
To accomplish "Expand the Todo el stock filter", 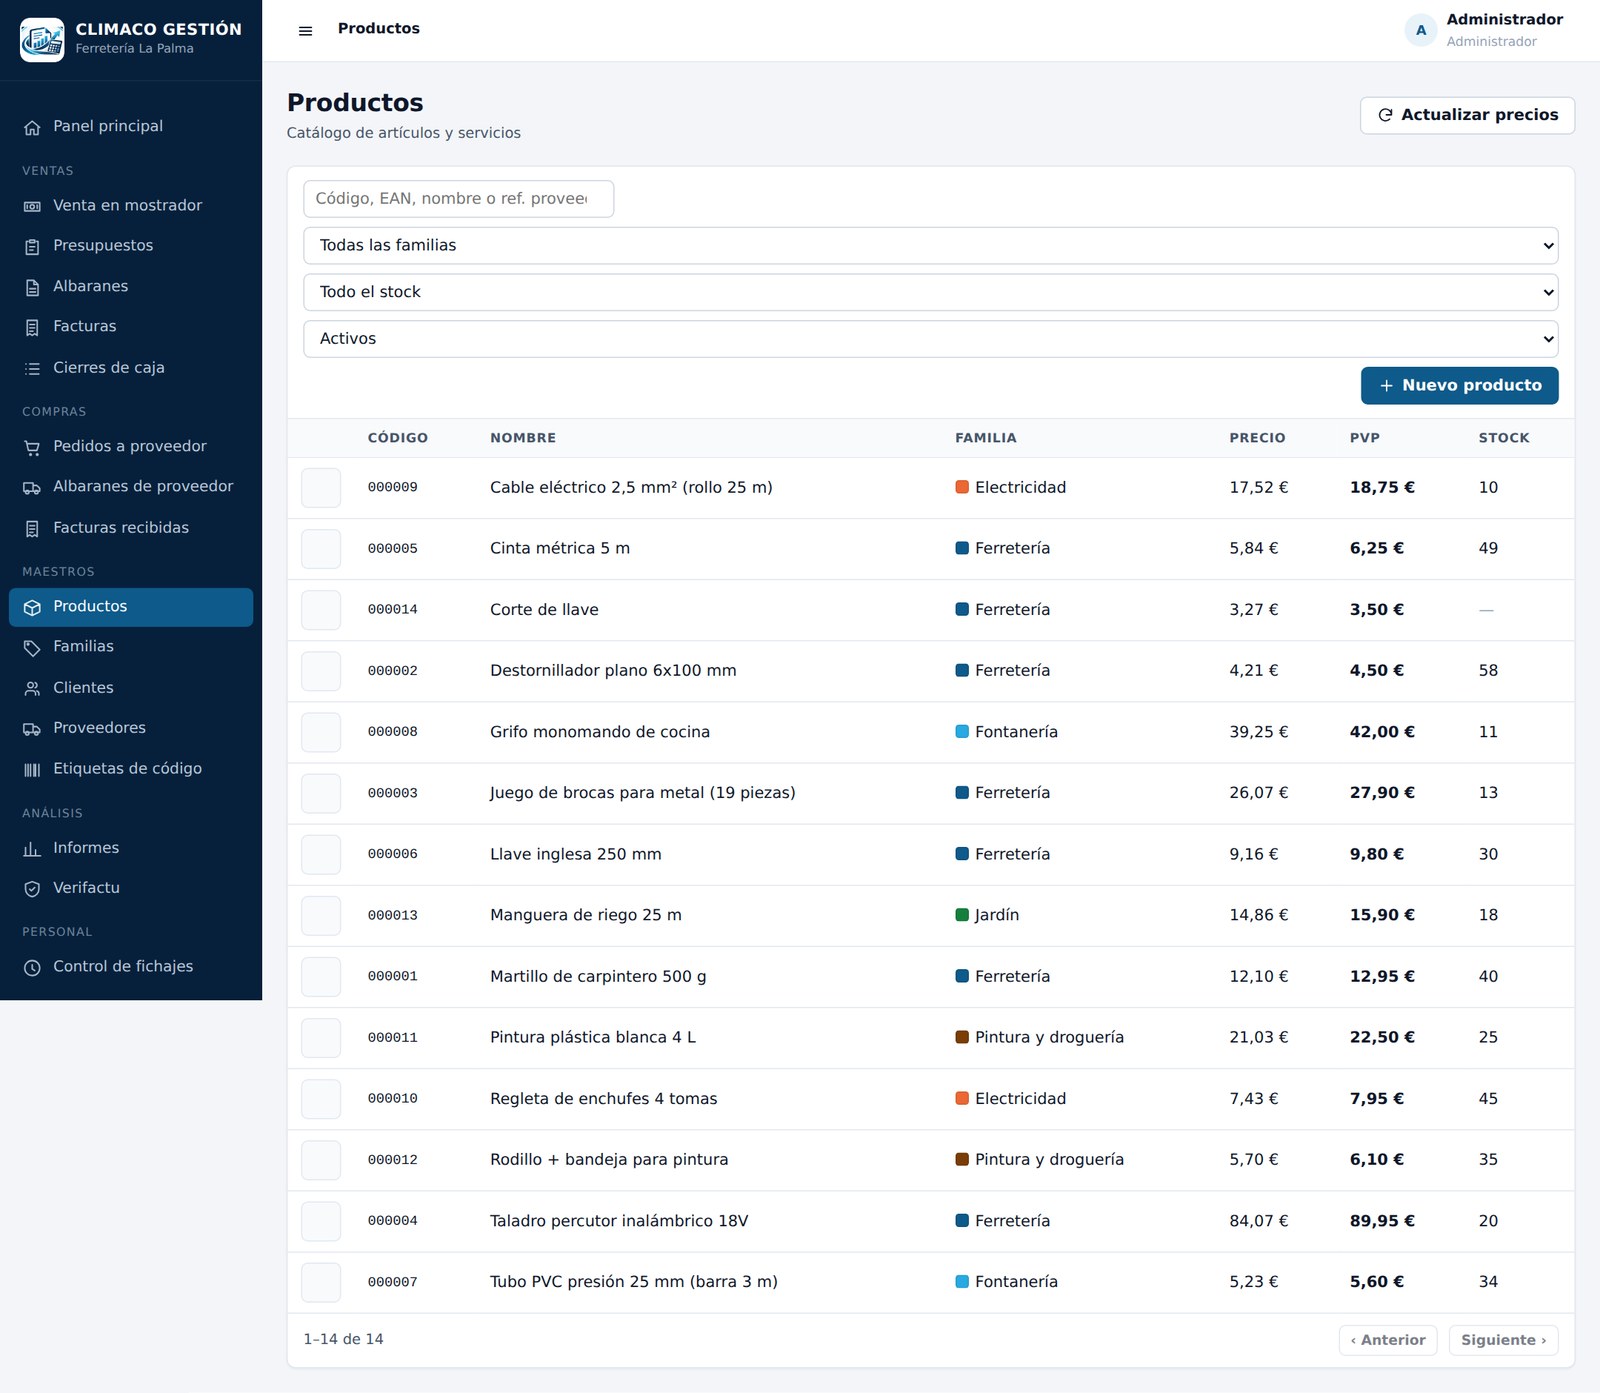I will point(930,292).
